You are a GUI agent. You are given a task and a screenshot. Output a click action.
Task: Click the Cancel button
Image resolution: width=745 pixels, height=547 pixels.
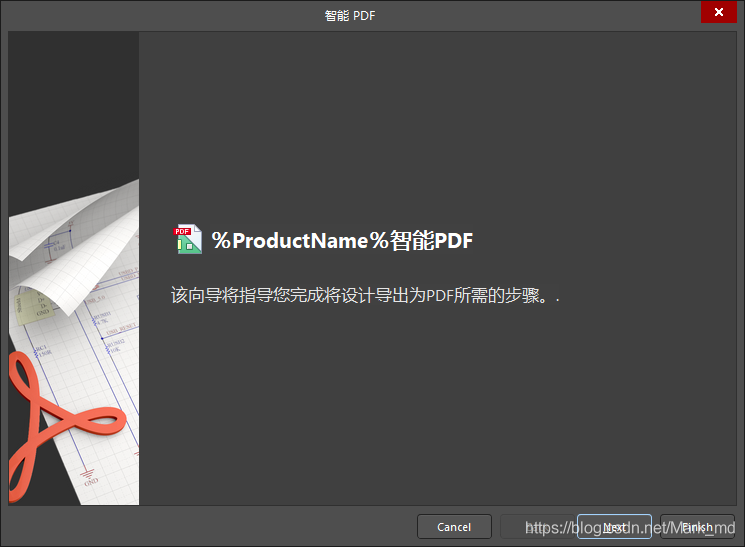tap(454, 527)
